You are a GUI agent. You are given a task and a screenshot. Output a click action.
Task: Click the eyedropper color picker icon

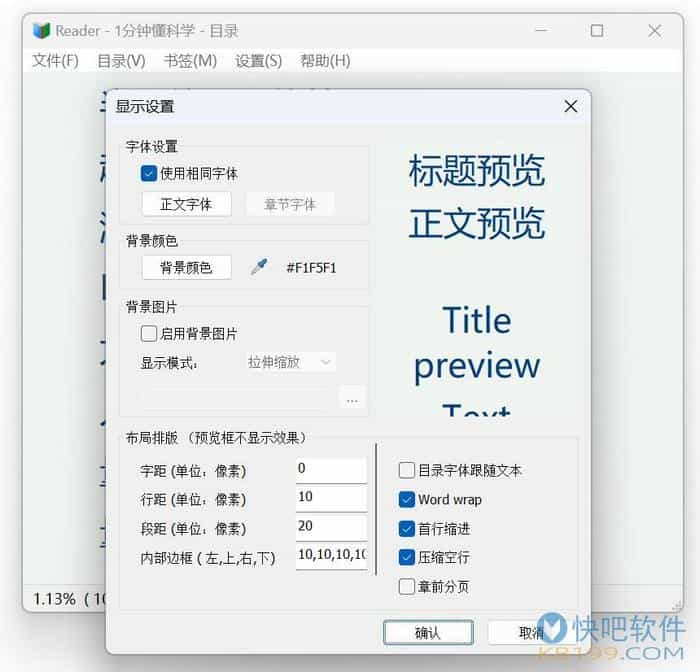(x=259, y=267)
